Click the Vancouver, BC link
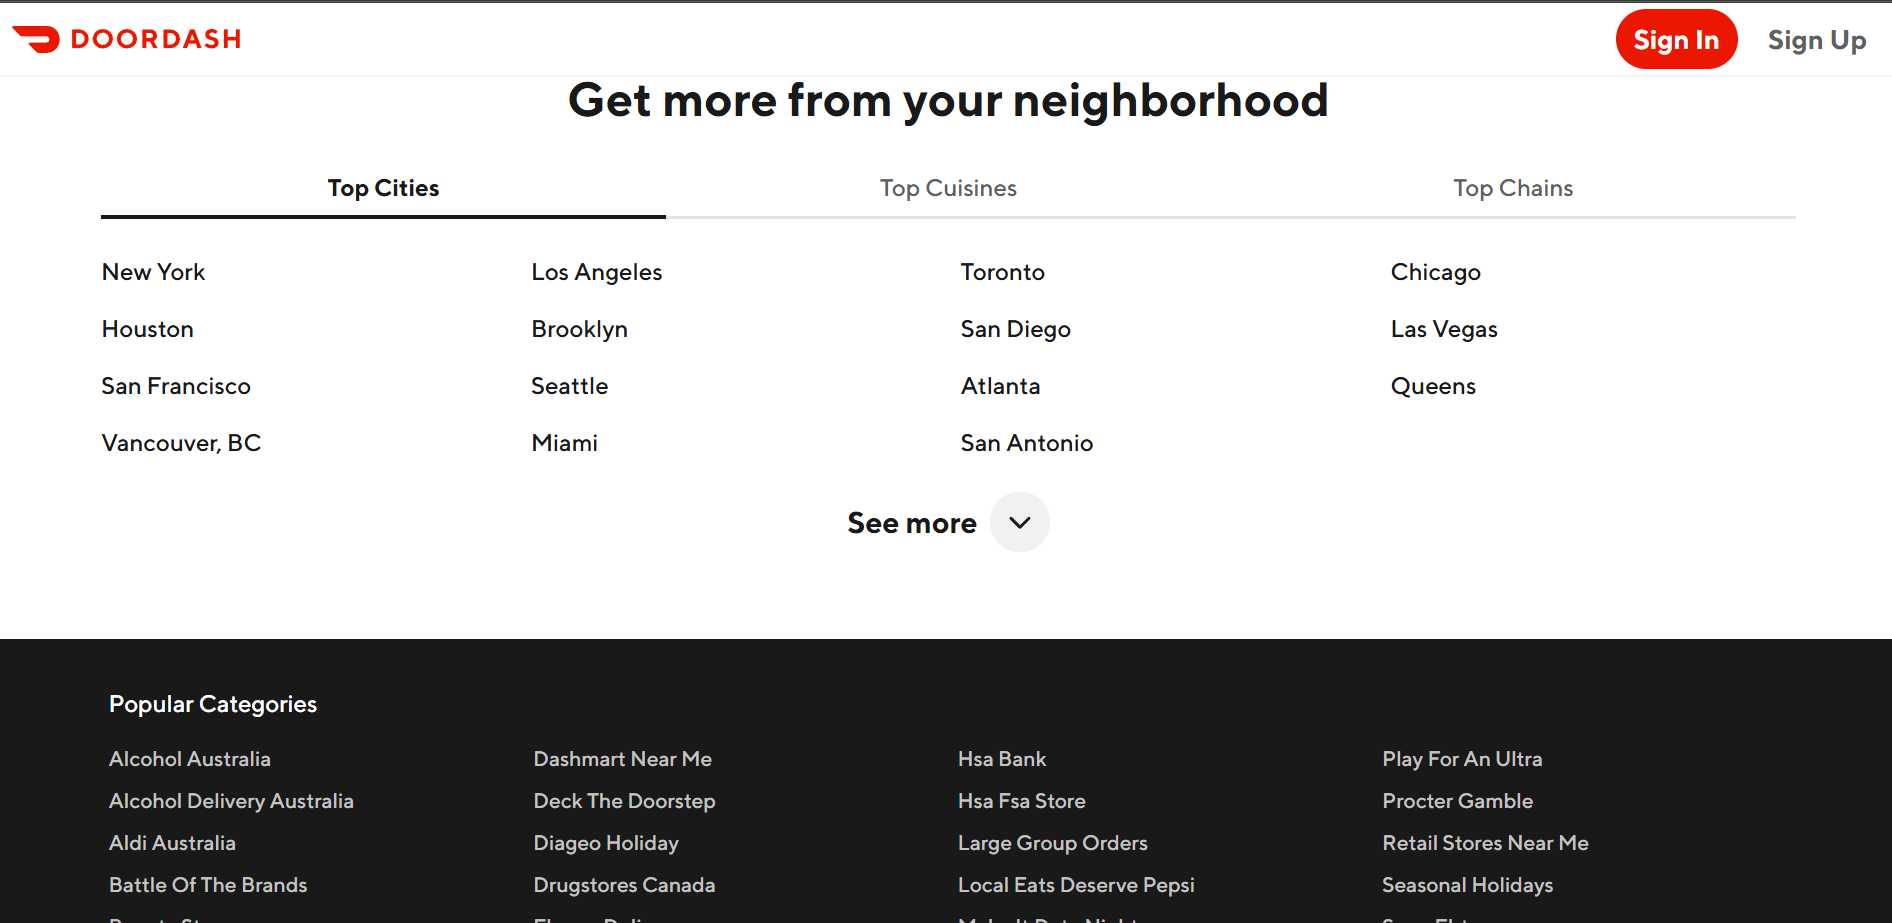The image size is (1892, 923). pyautogui.click(x=181, y=443)
